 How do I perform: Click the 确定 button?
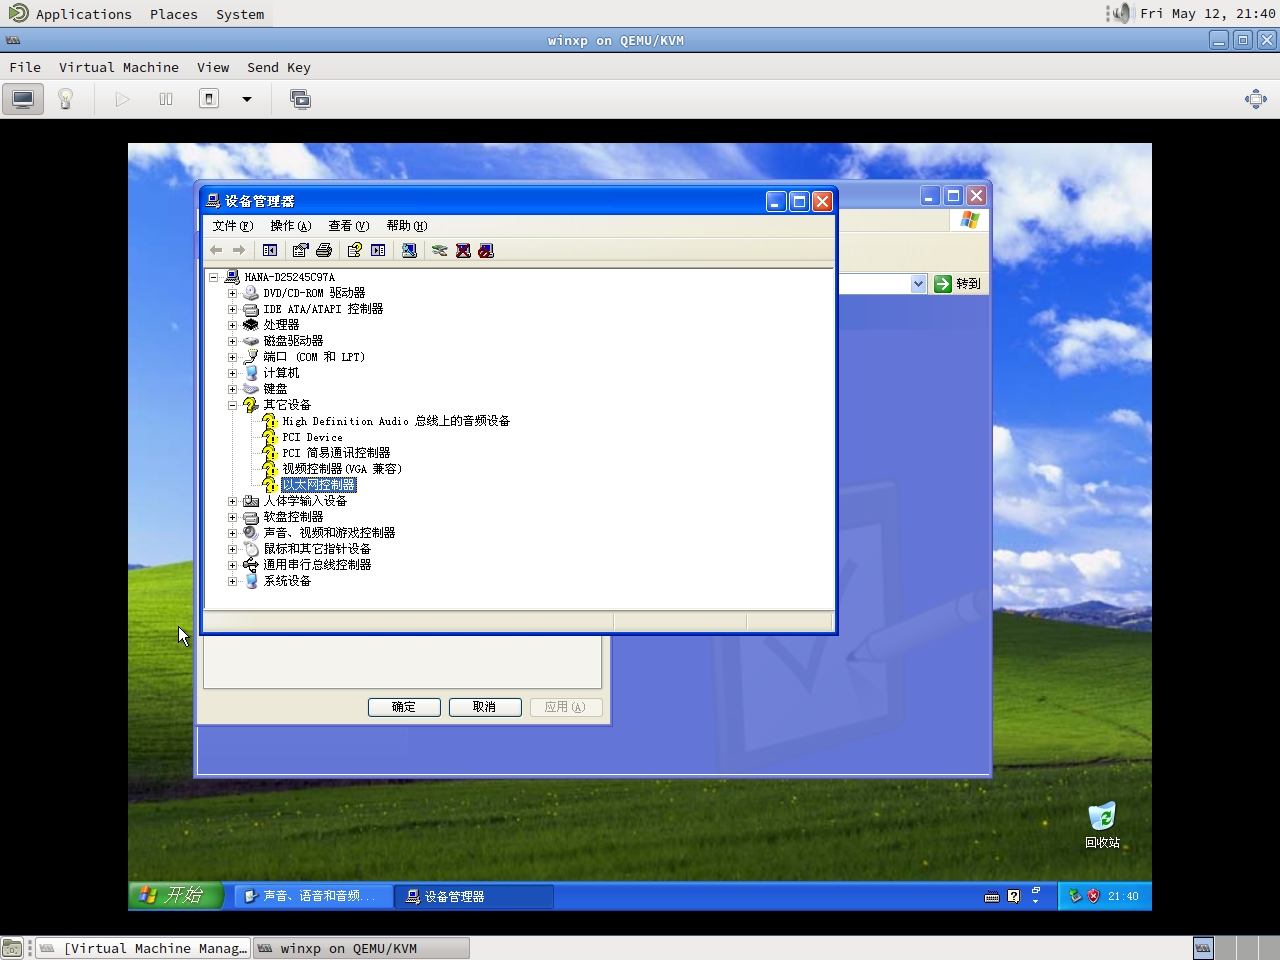click(x=404, y=707)
